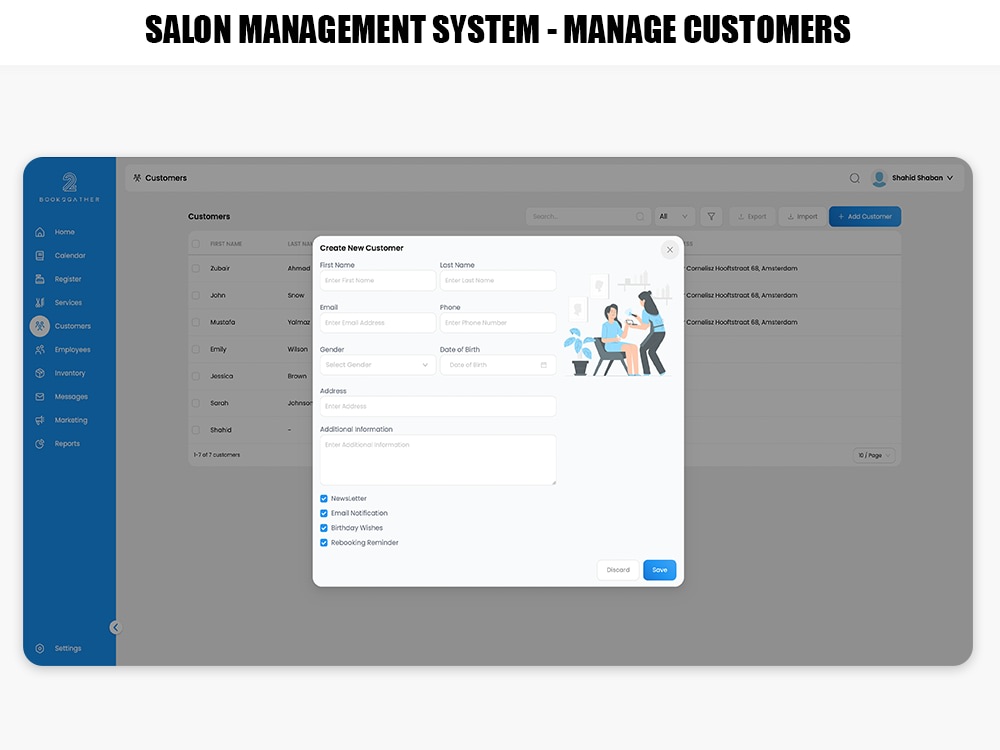Click the search magnifier icon in header
1000x750 pixels.
coord(855,179)
